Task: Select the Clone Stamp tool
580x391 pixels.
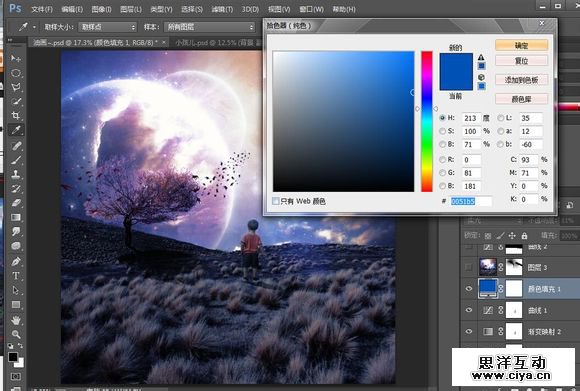Action: 16,174
